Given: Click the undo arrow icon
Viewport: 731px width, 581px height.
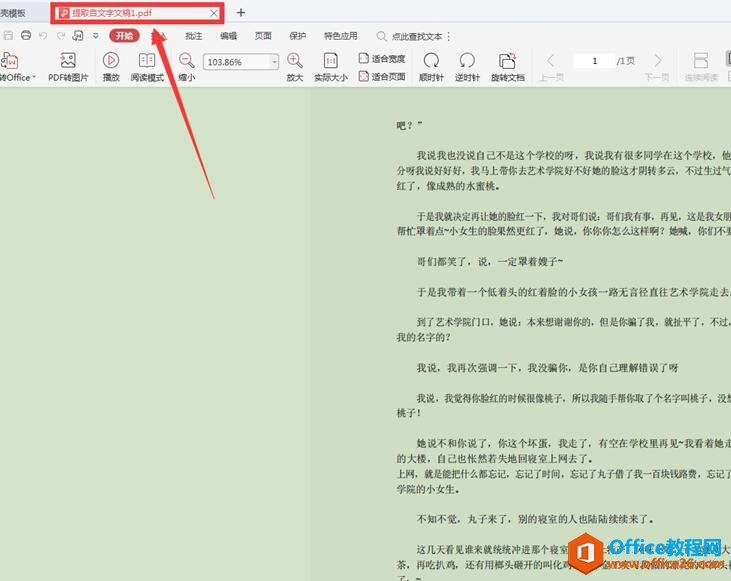Looking at the screenshot, I should point(43,35).
